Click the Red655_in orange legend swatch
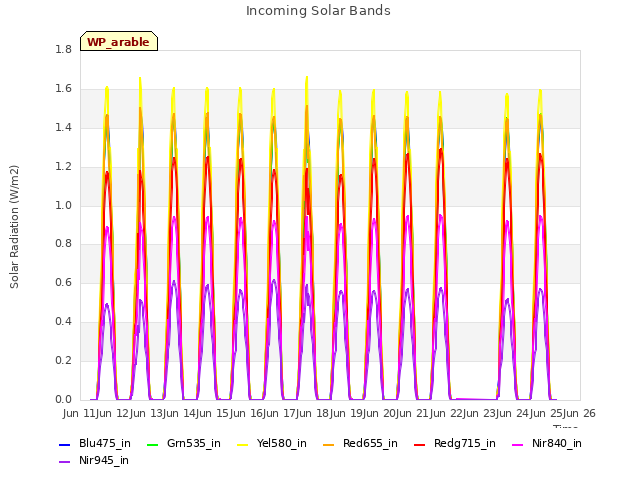Image resolution: width=640 pixels, height=480 pixels. 329,445
